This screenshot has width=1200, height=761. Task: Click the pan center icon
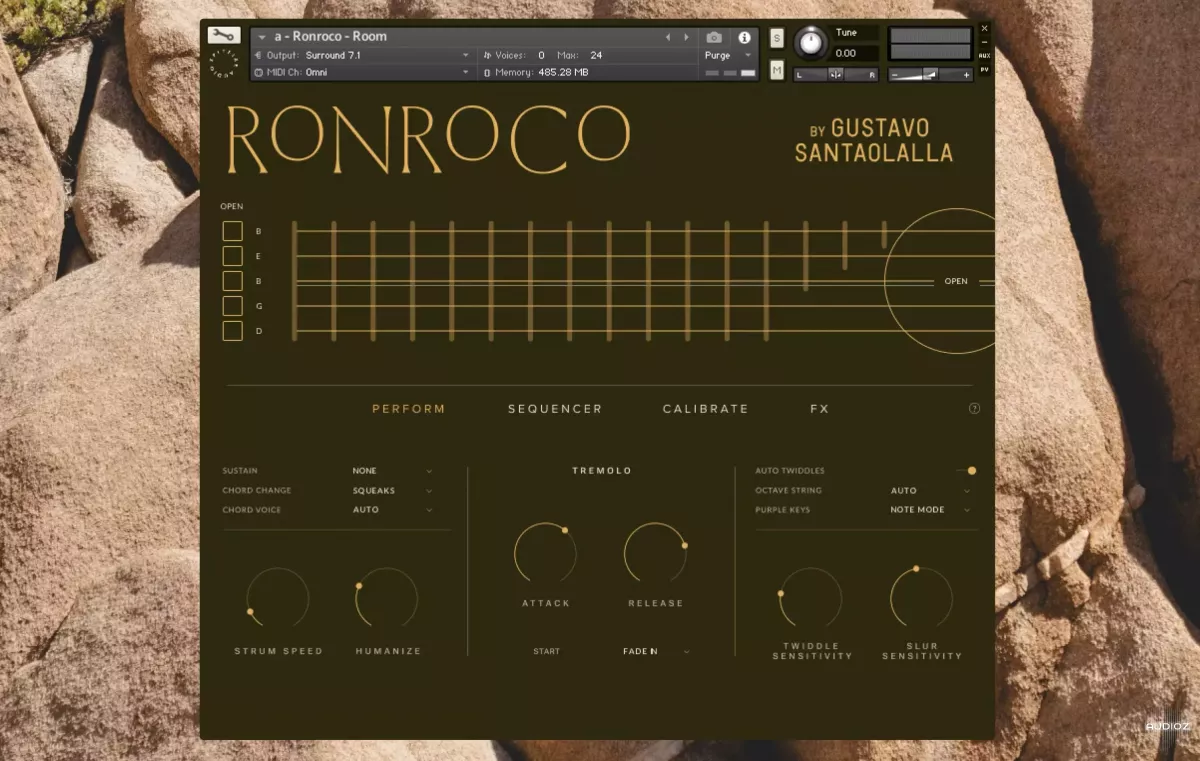point(836,75)
